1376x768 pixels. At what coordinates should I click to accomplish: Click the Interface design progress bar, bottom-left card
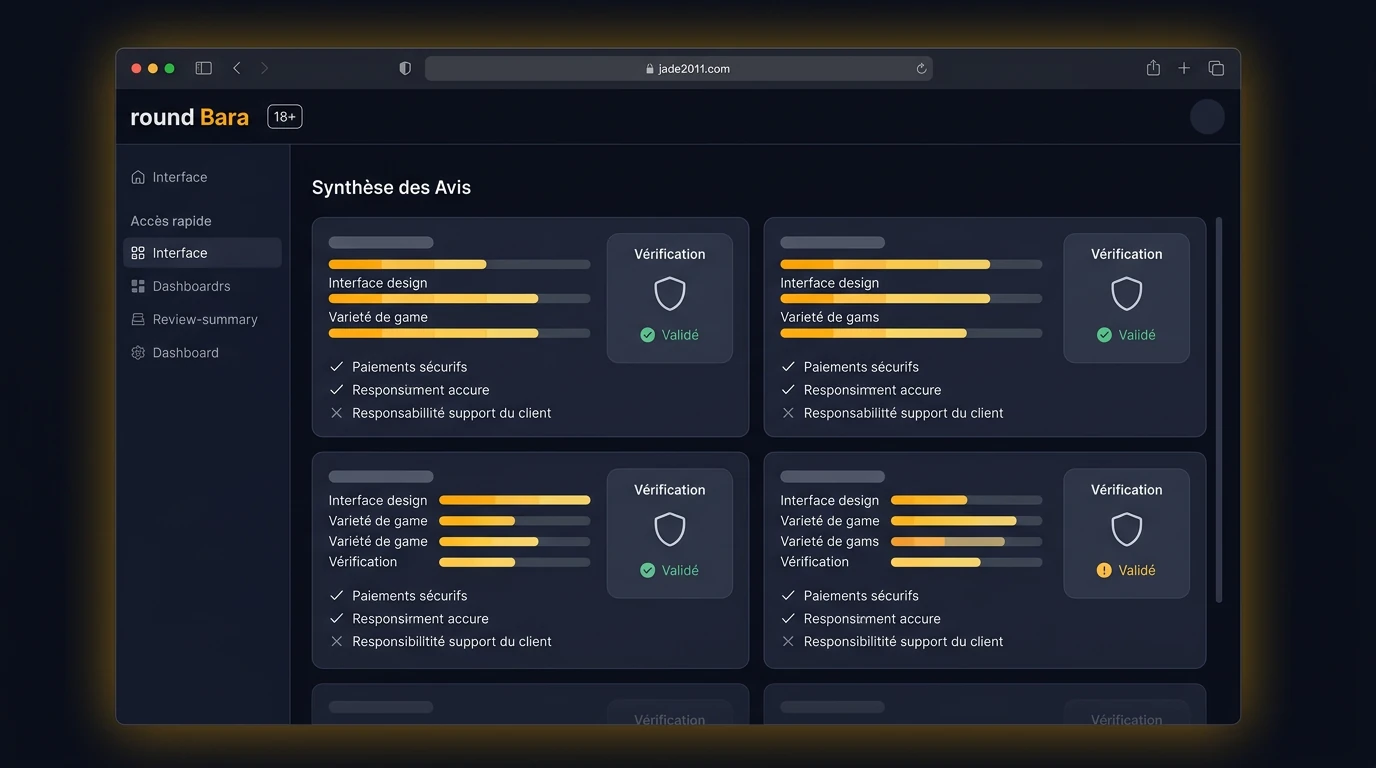coord(515,500)
